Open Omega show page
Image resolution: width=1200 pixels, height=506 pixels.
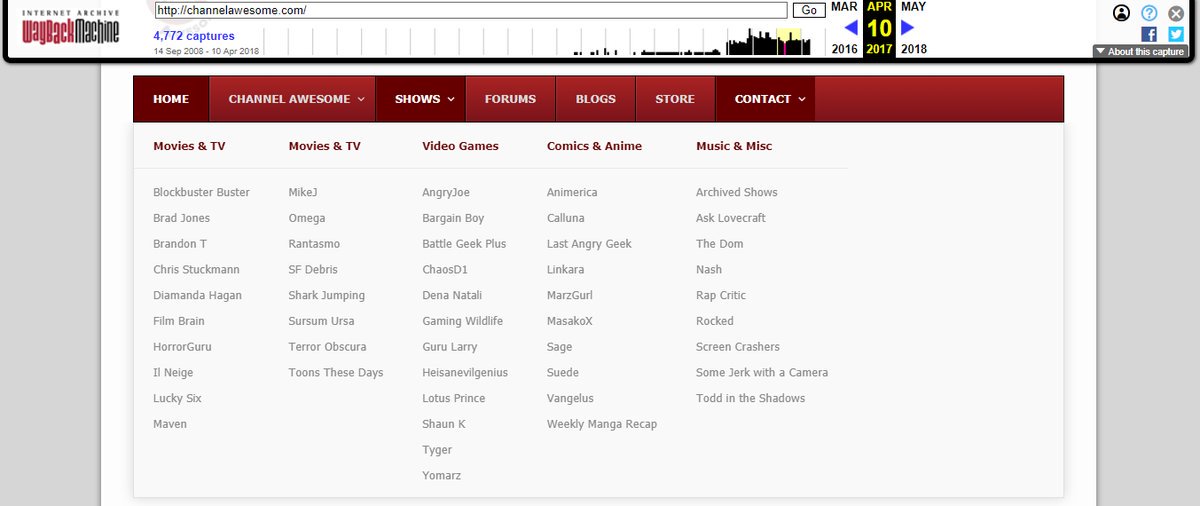click(307, 218)
